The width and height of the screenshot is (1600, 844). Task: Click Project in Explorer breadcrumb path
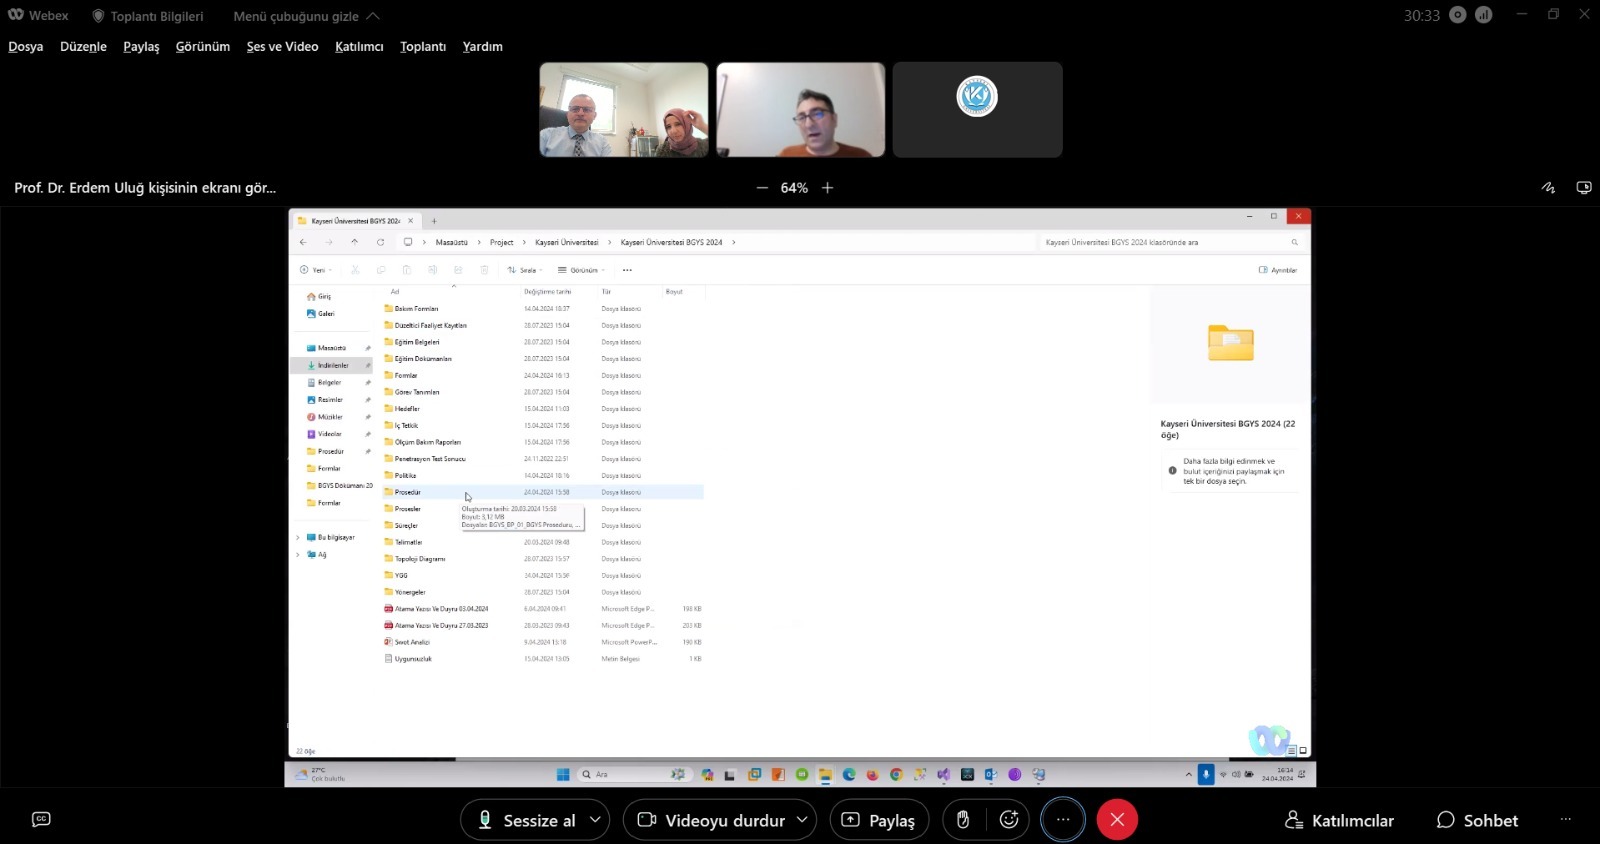tap(501, 242)
